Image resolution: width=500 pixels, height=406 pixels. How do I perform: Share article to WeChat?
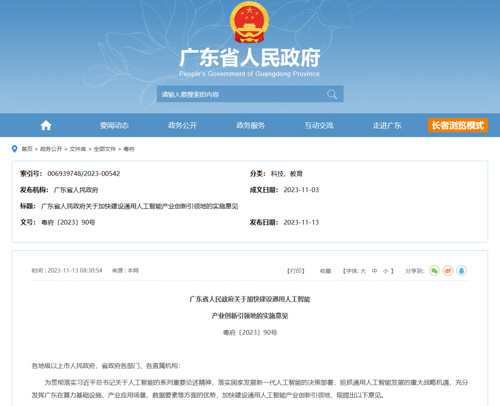[434, 271]
